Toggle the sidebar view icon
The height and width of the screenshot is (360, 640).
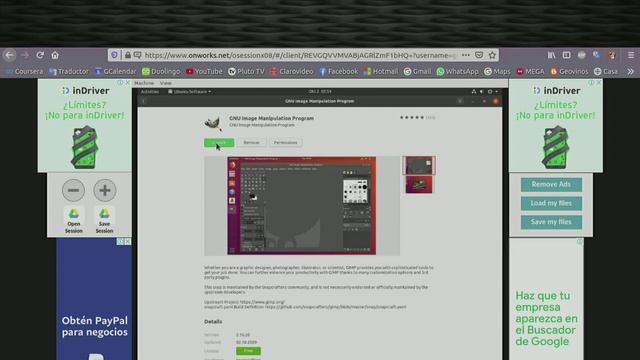(566, 55)
